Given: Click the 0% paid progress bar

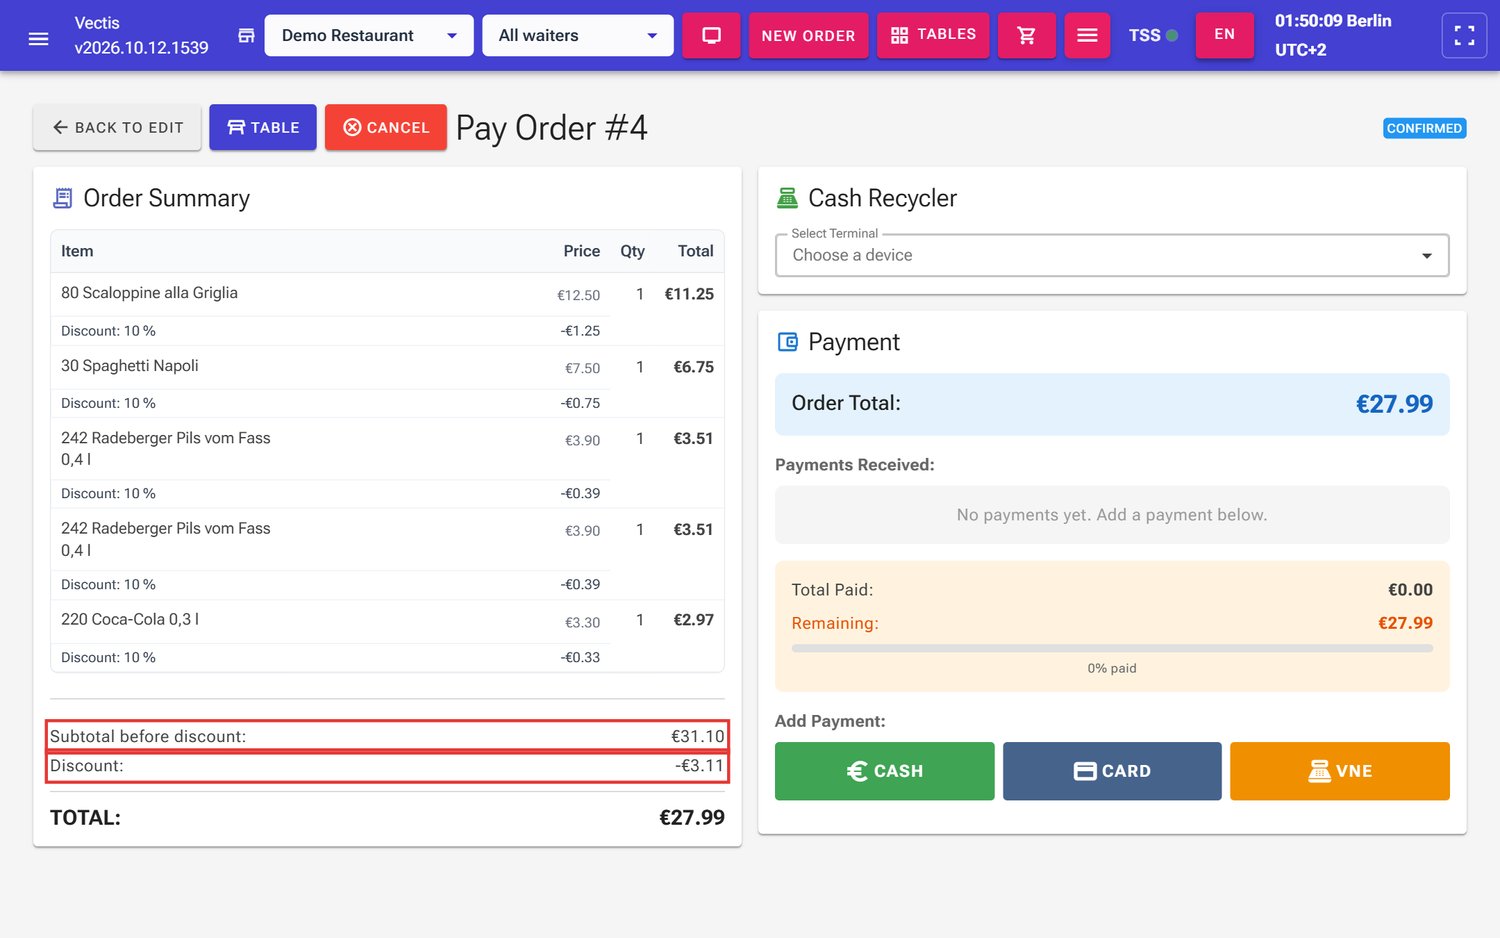Looking at the screenshot, I should pyautogui.click(x=1112, y=649).
